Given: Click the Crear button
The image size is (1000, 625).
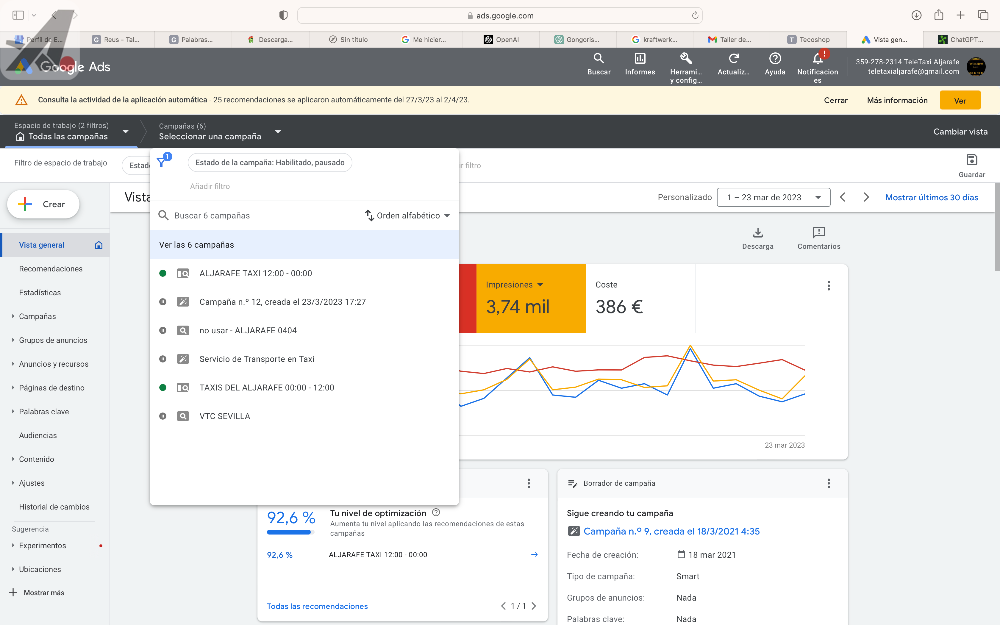Looking at the screenshot, I should pos(43,204).
